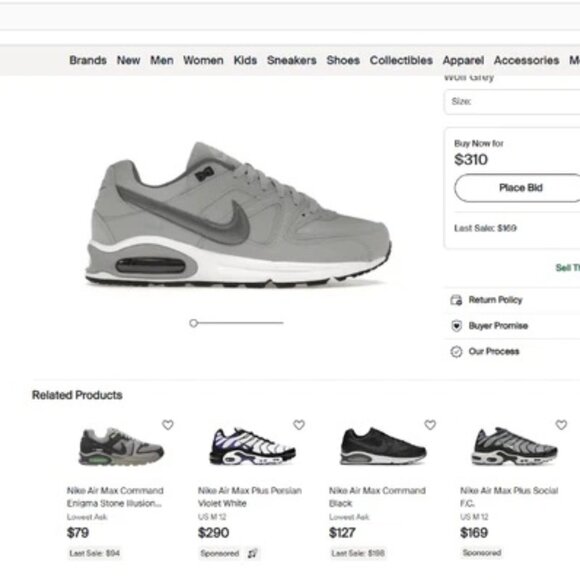
Task: Click the Our Process checkmark icon
Action: 456,351
